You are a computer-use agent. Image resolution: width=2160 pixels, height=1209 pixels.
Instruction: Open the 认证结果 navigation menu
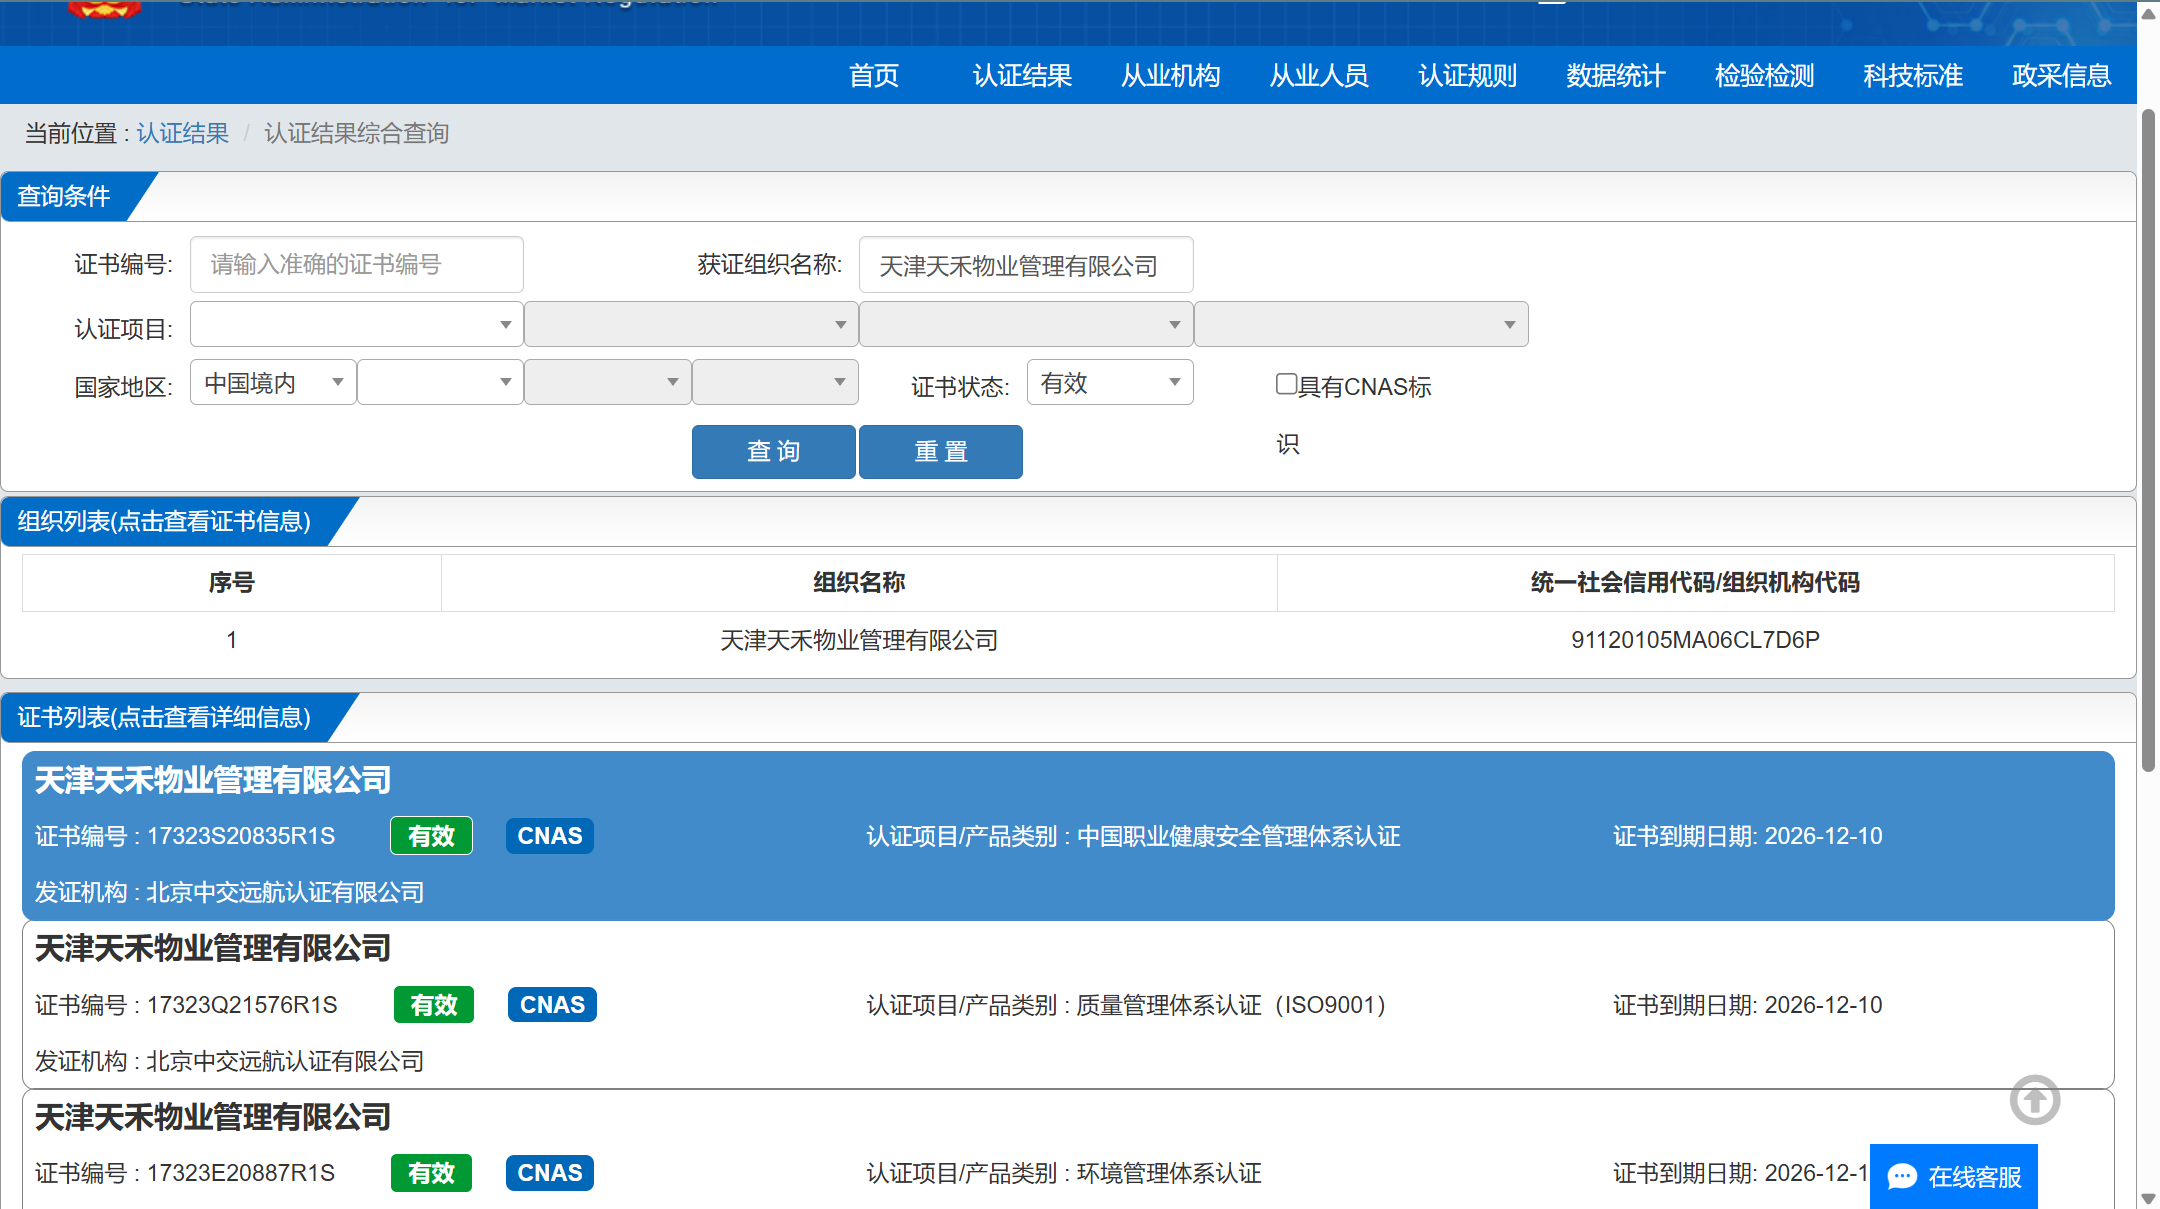pyautogui.click(x=1022, y=75)
